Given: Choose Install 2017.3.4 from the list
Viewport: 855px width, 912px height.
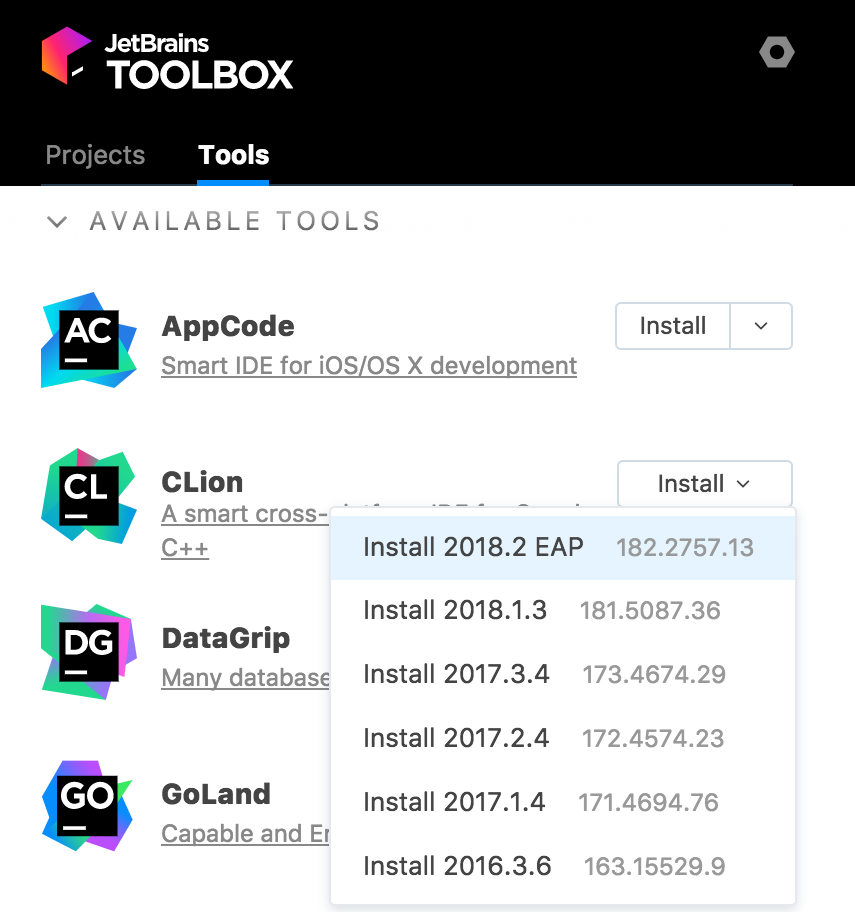Looking at the screenshot, I should [x=562, y=675].
